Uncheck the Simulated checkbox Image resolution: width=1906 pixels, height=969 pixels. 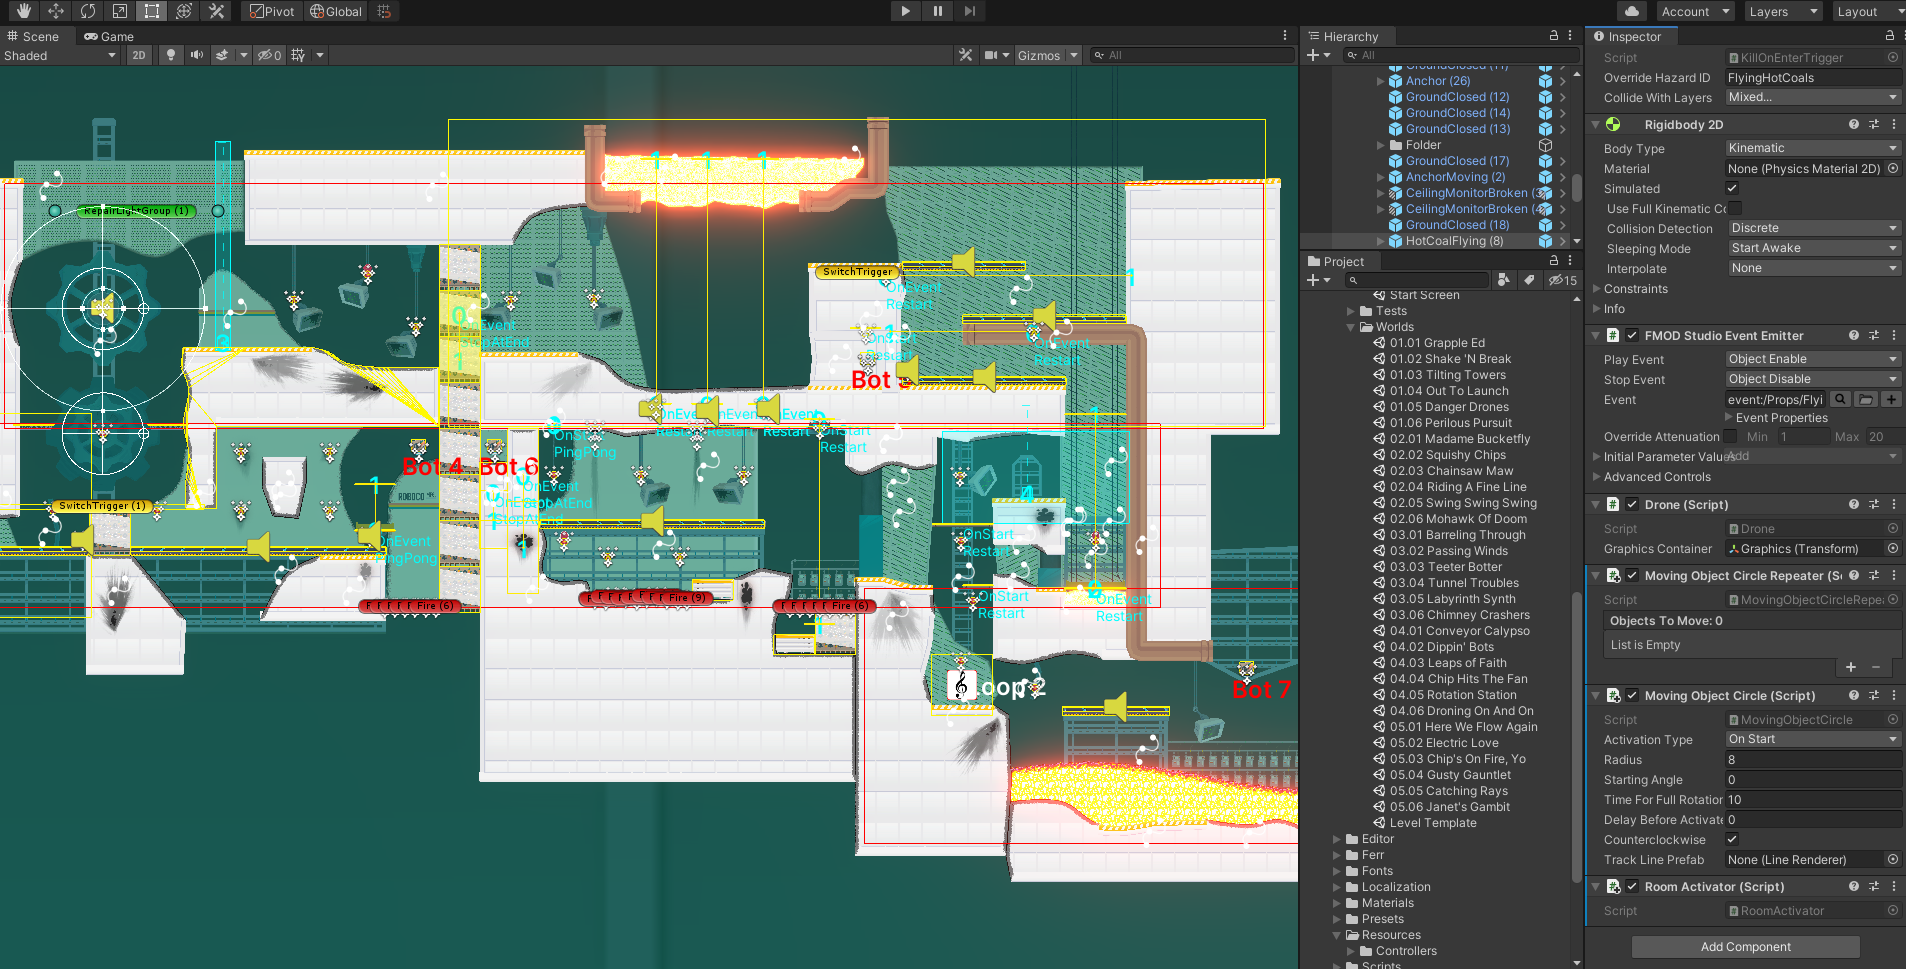coord(1732,188)
